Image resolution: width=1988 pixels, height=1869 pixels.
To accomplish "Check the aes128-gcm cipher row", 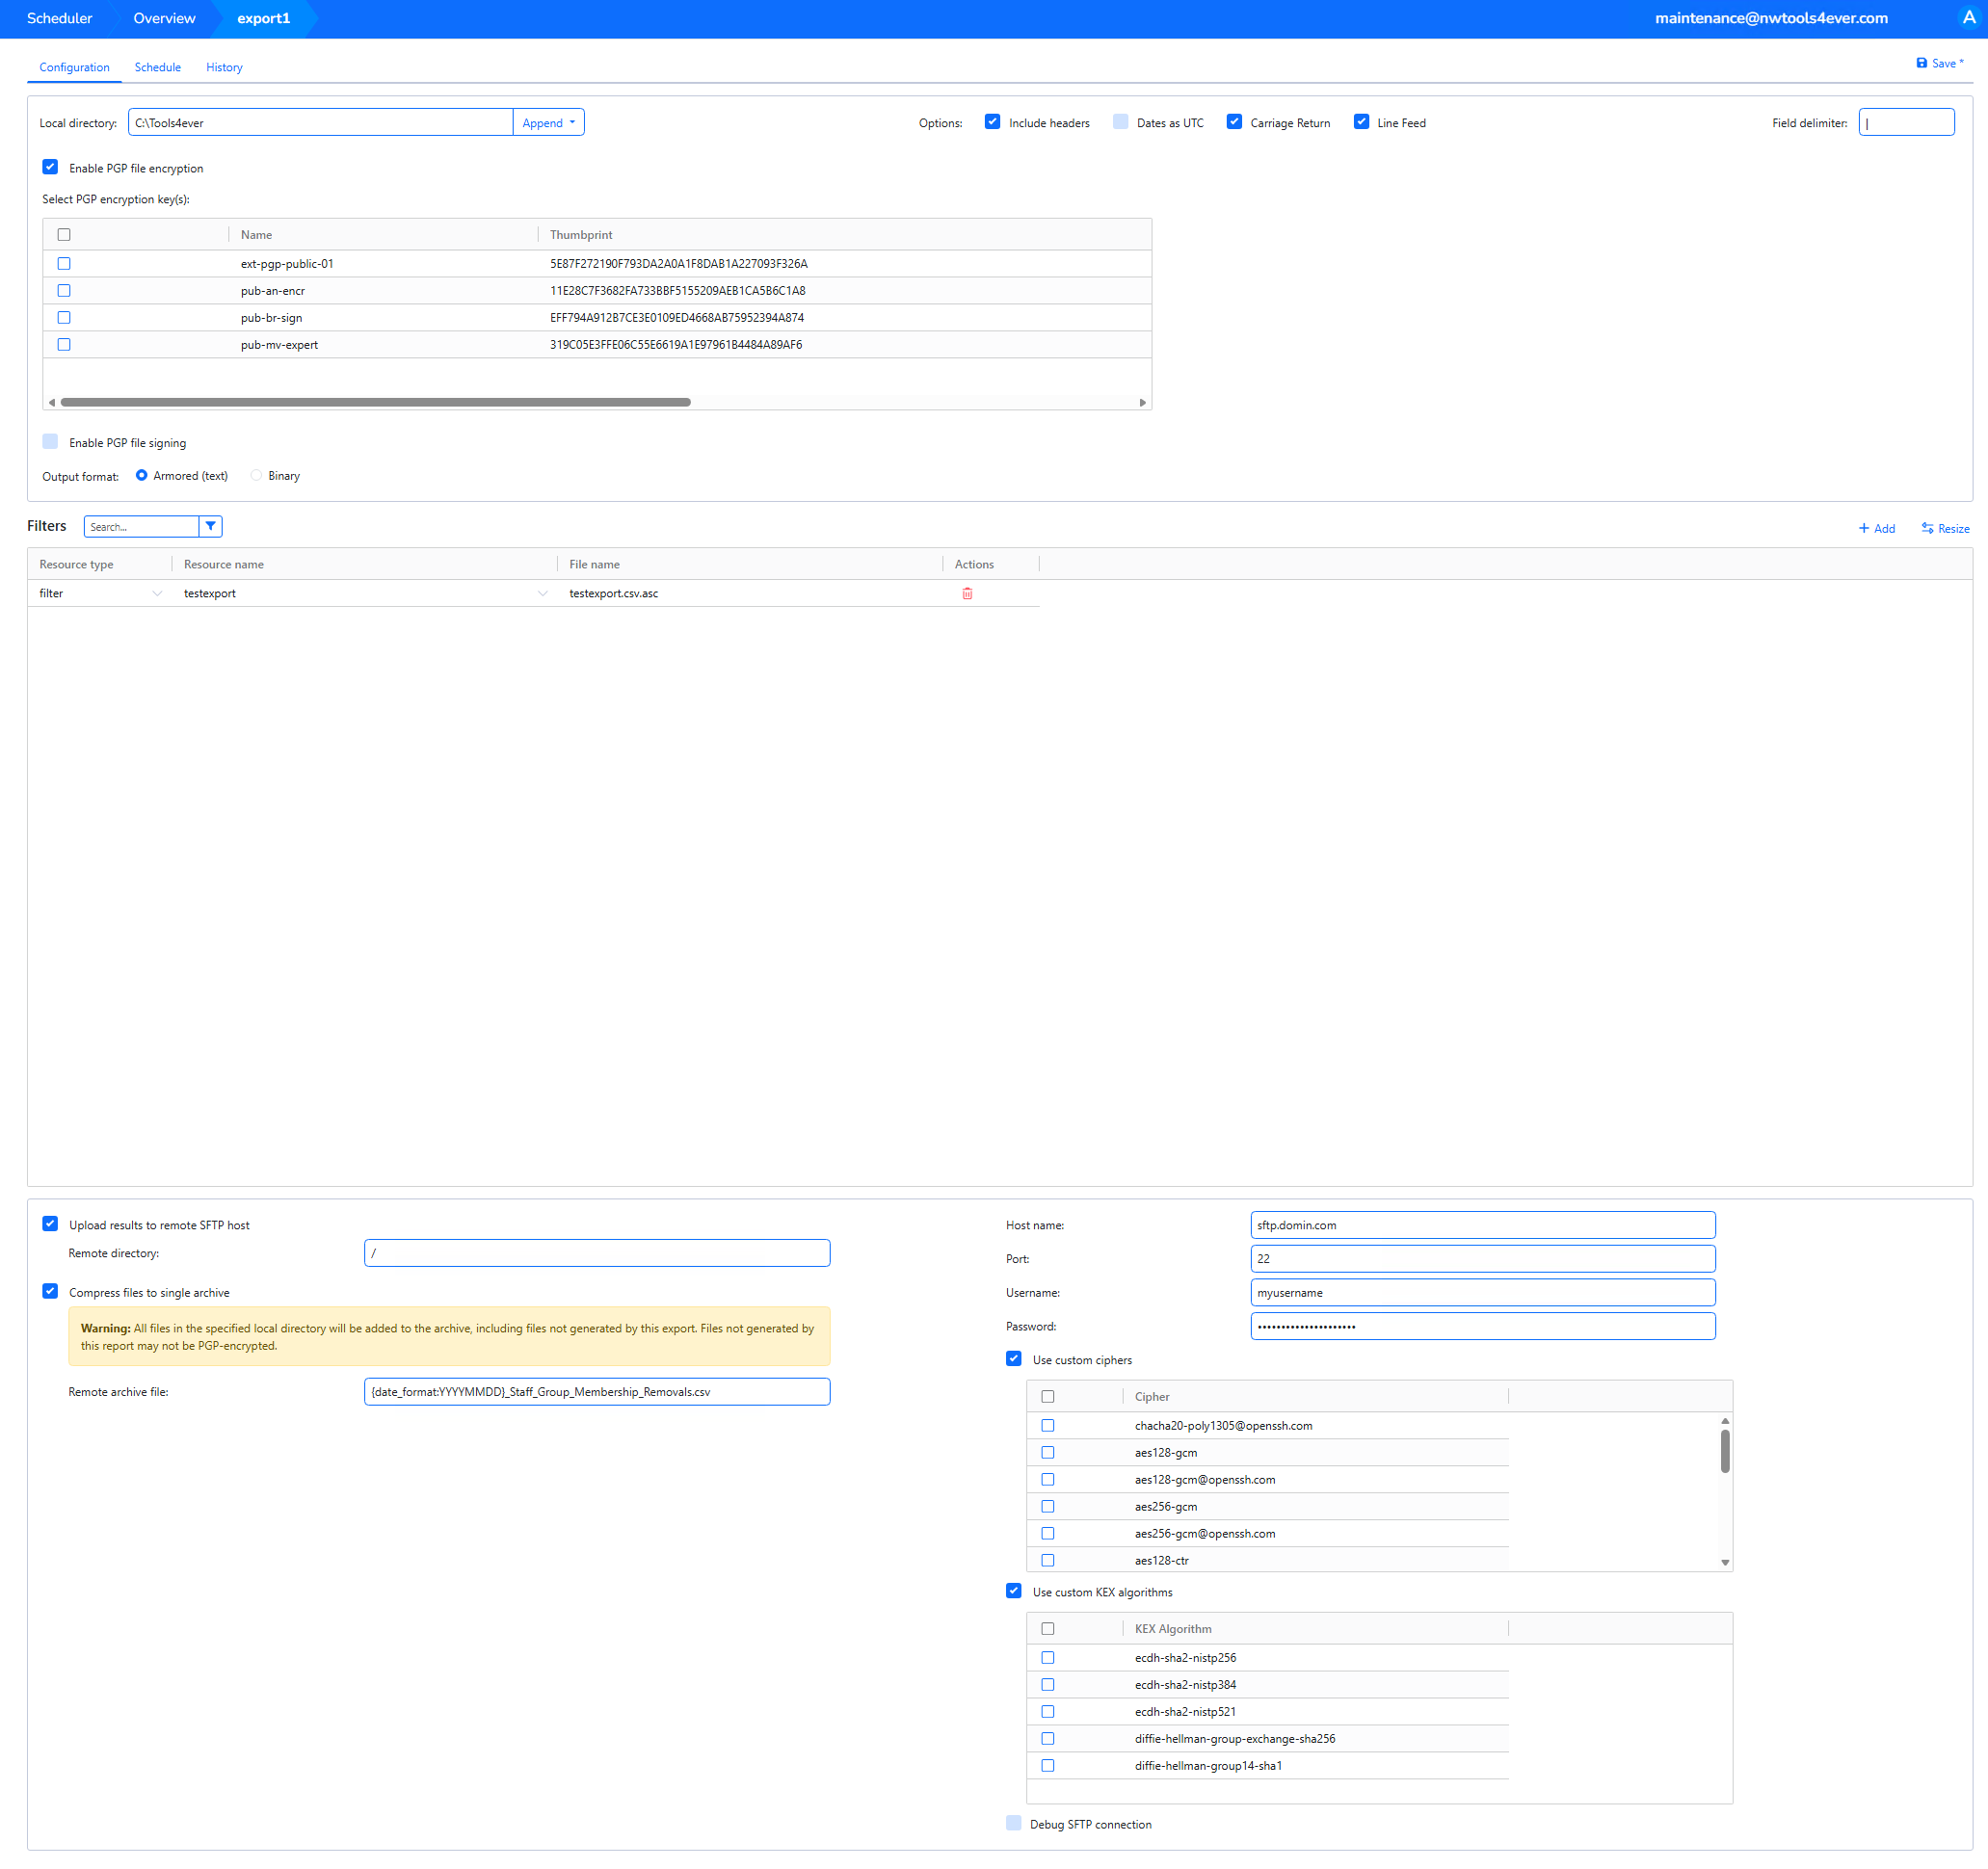I will [x=1048, y=1452].
